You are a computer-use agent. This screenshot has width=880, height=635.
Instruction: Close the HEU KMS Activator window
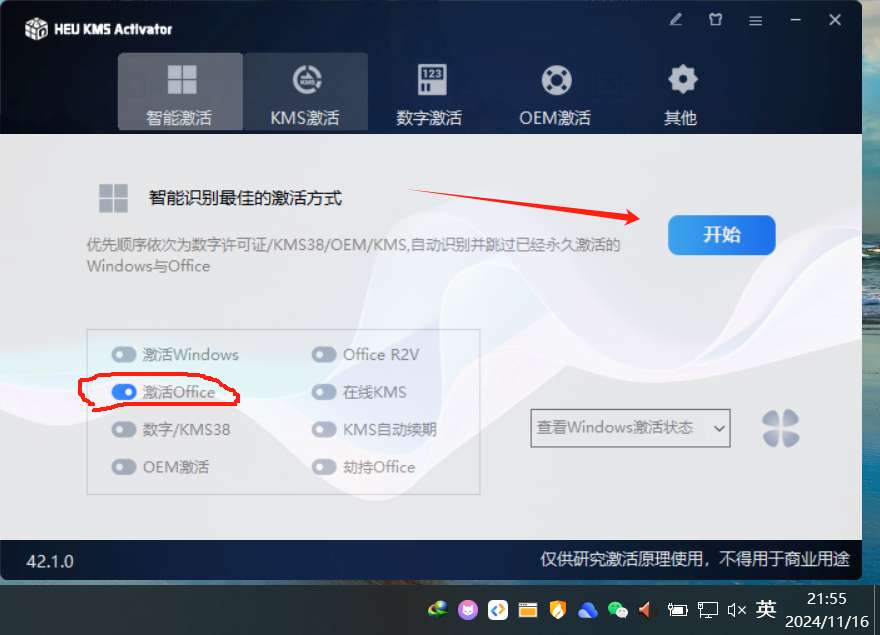click(835, 20)
